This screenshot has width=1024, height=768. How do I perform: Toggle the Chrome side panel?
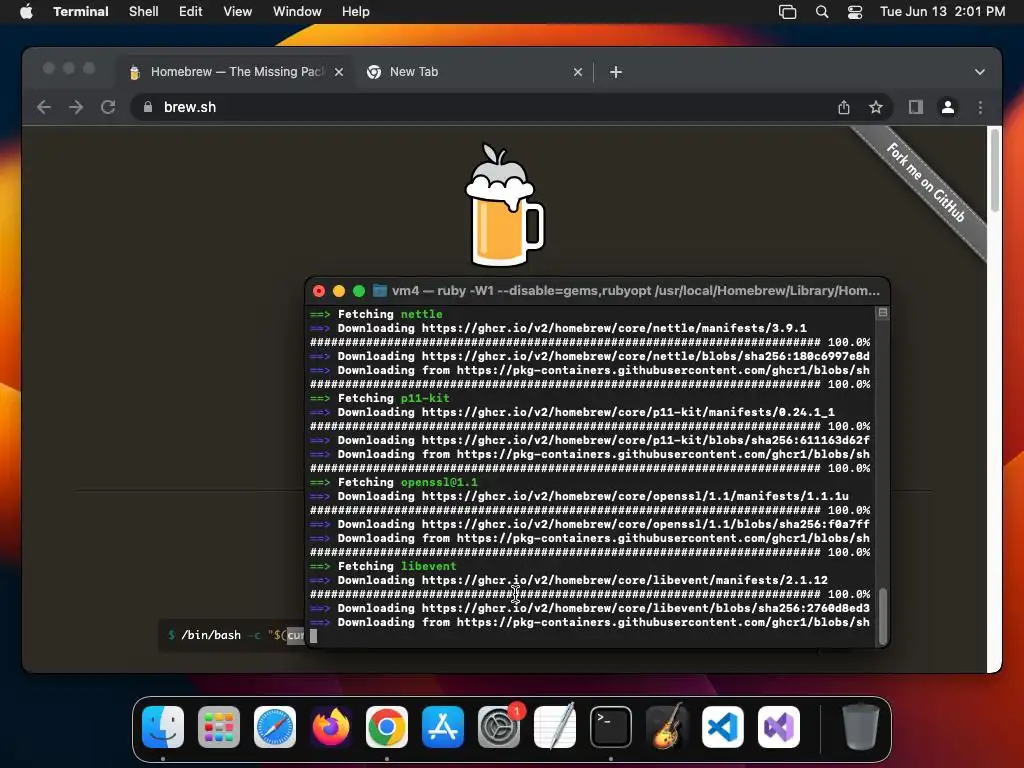916,107
